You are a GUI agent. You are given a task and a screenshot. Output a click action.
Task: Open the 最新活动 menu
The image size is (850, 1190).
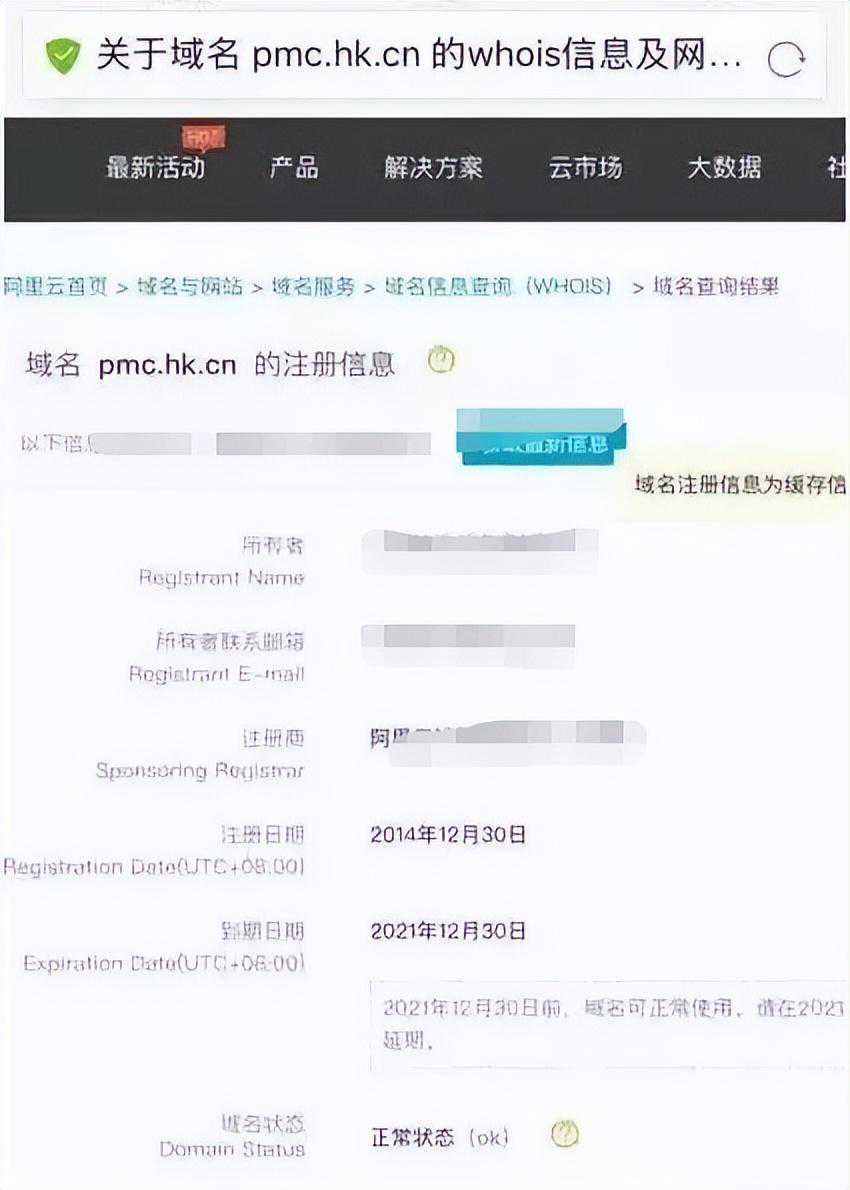tap(156, 167)
